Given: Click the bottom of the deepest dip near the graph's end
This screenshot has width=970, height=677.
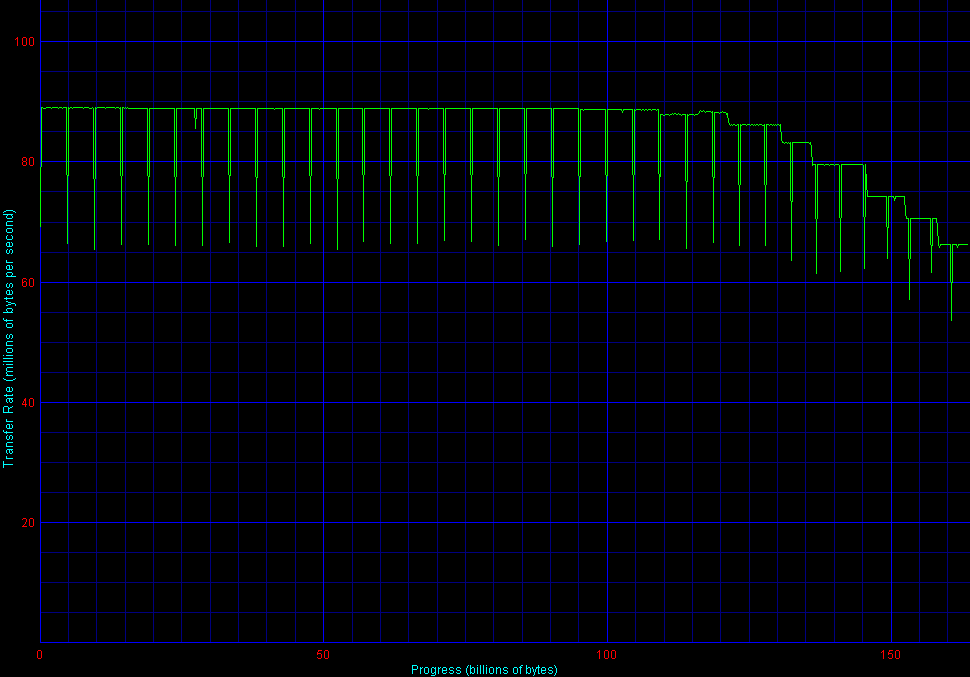Looking at the screenshot, I should [x=951, y=319].
